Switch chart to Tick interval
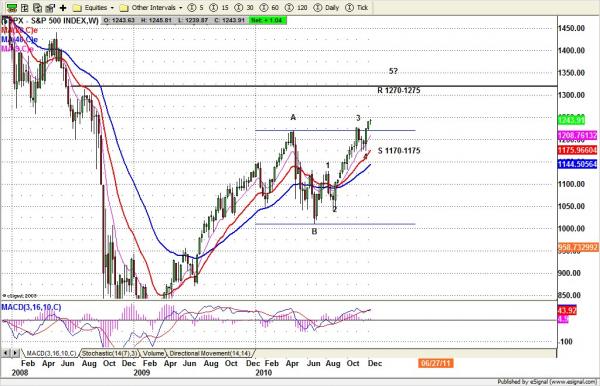This screenshot has width=600, height=386. [x=357, y=7]
